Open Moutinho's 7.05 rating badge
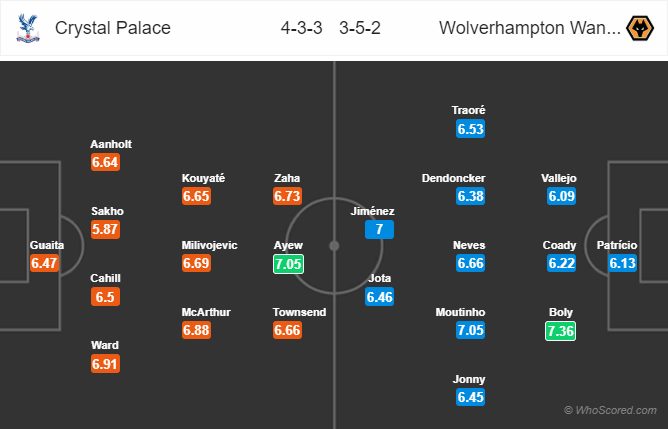The height and width of the screenshot is (429, 668). pyautogui.click(x=470, y=331)
